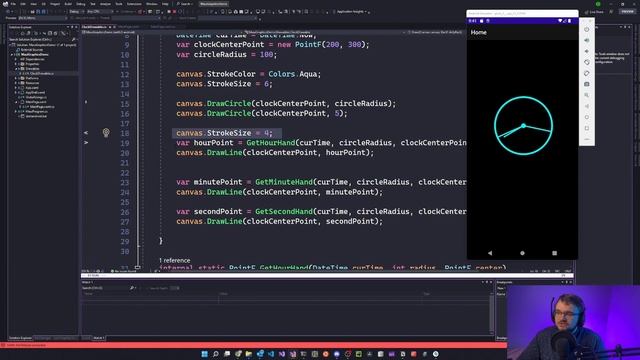This screenshot has height=360, width=640.
Task: Open the Edit menu
Action: click(23, 4)
